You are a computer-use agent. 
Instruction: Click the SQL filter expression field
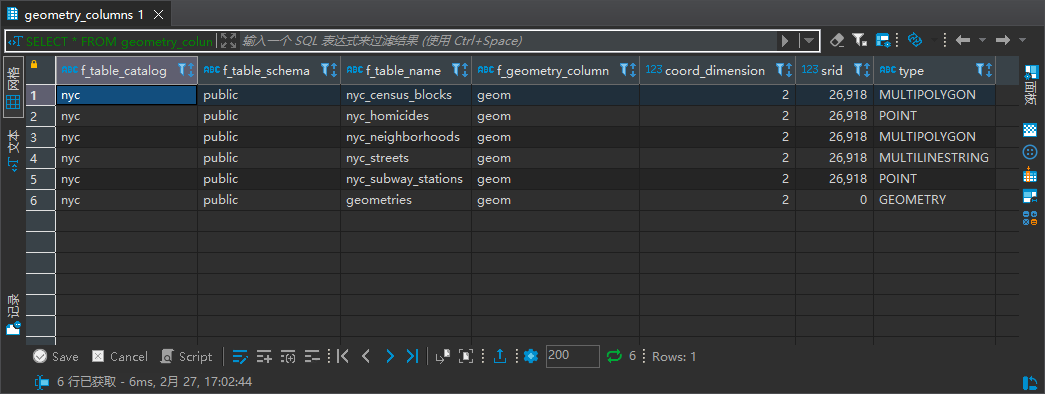[x=508, y=41]
